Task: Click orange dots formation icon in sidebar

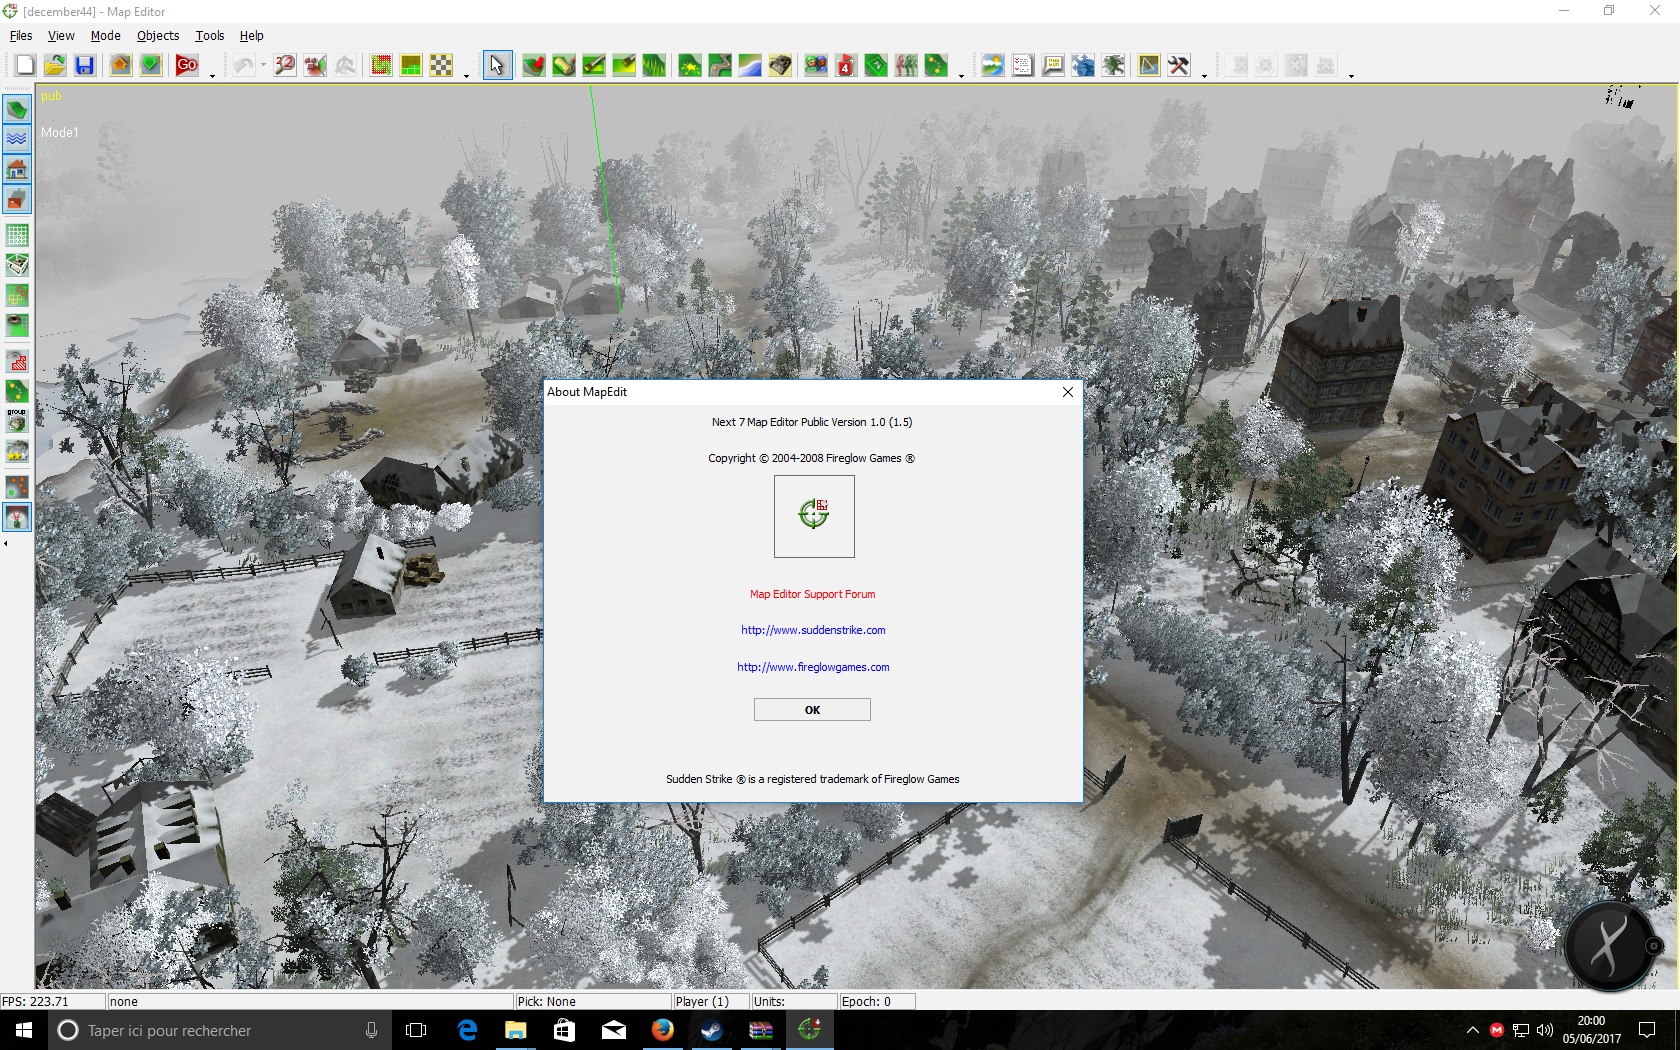Action: click(17, 487)
